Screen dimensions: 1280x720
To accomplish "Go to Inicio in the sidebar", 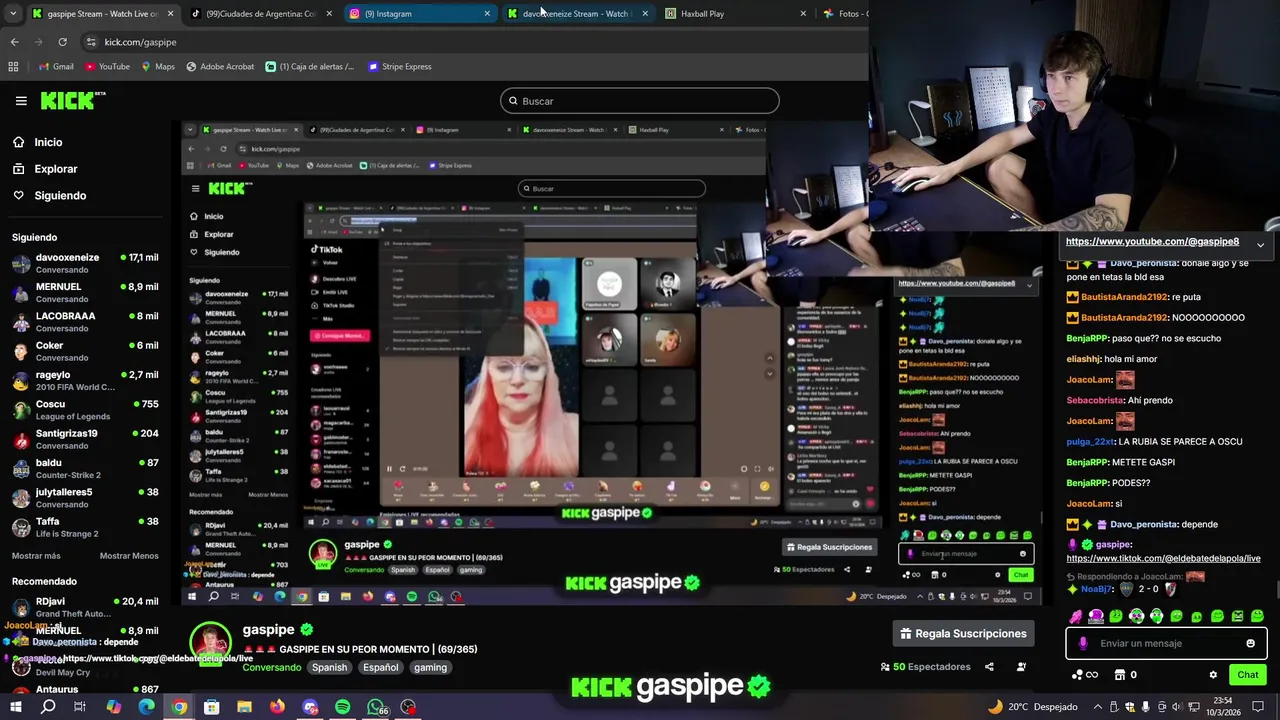I will tap(37, 142).
